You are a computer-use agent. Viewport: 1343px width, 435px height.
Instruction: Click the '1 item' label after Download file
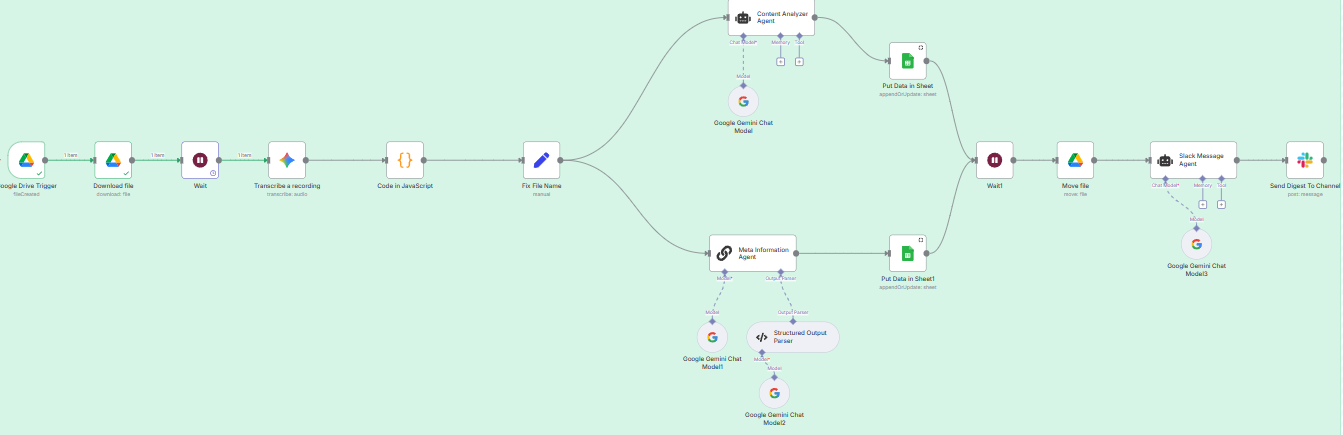[x=157, y=155]
